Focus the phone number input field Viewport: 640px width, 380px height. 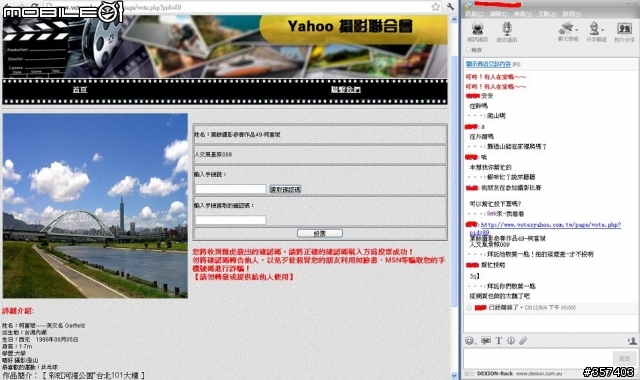tap(230, 189)
